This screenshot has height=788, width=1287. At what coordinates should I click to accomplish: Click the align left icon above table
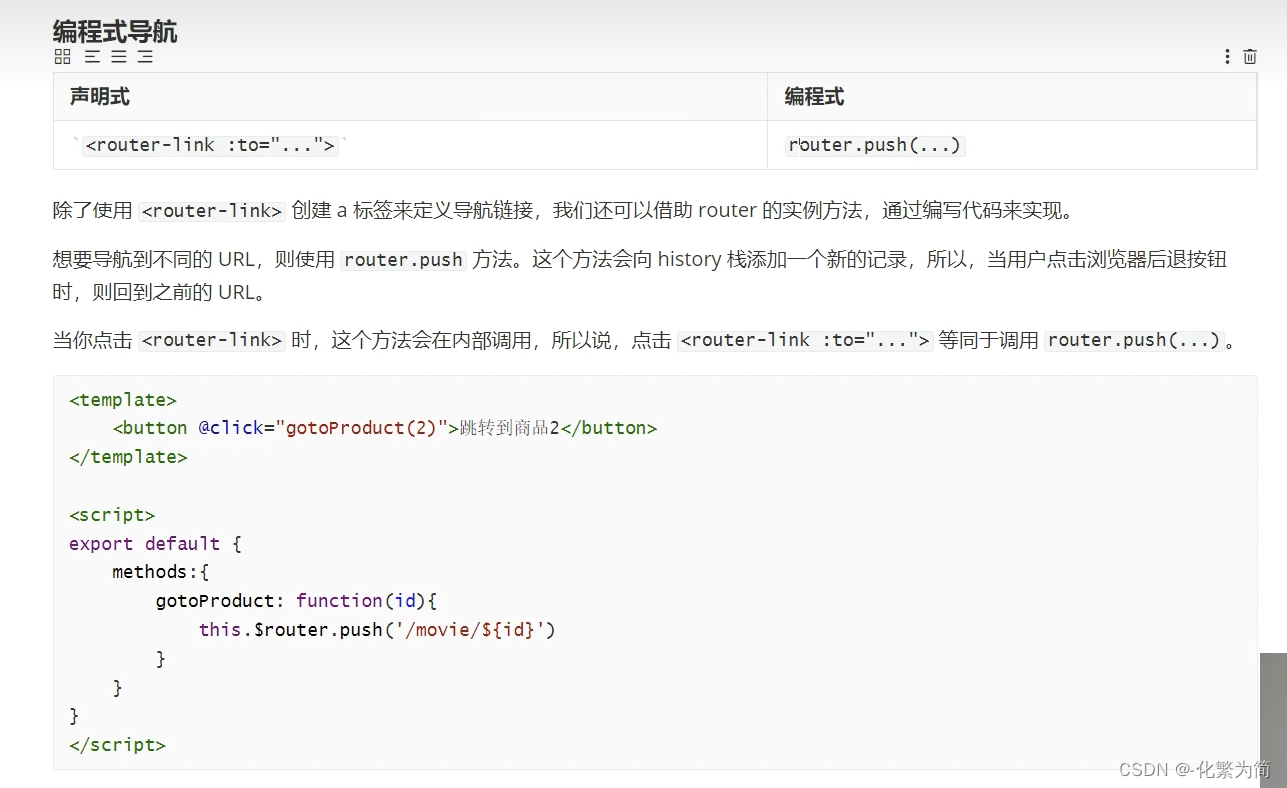(92, 57)
